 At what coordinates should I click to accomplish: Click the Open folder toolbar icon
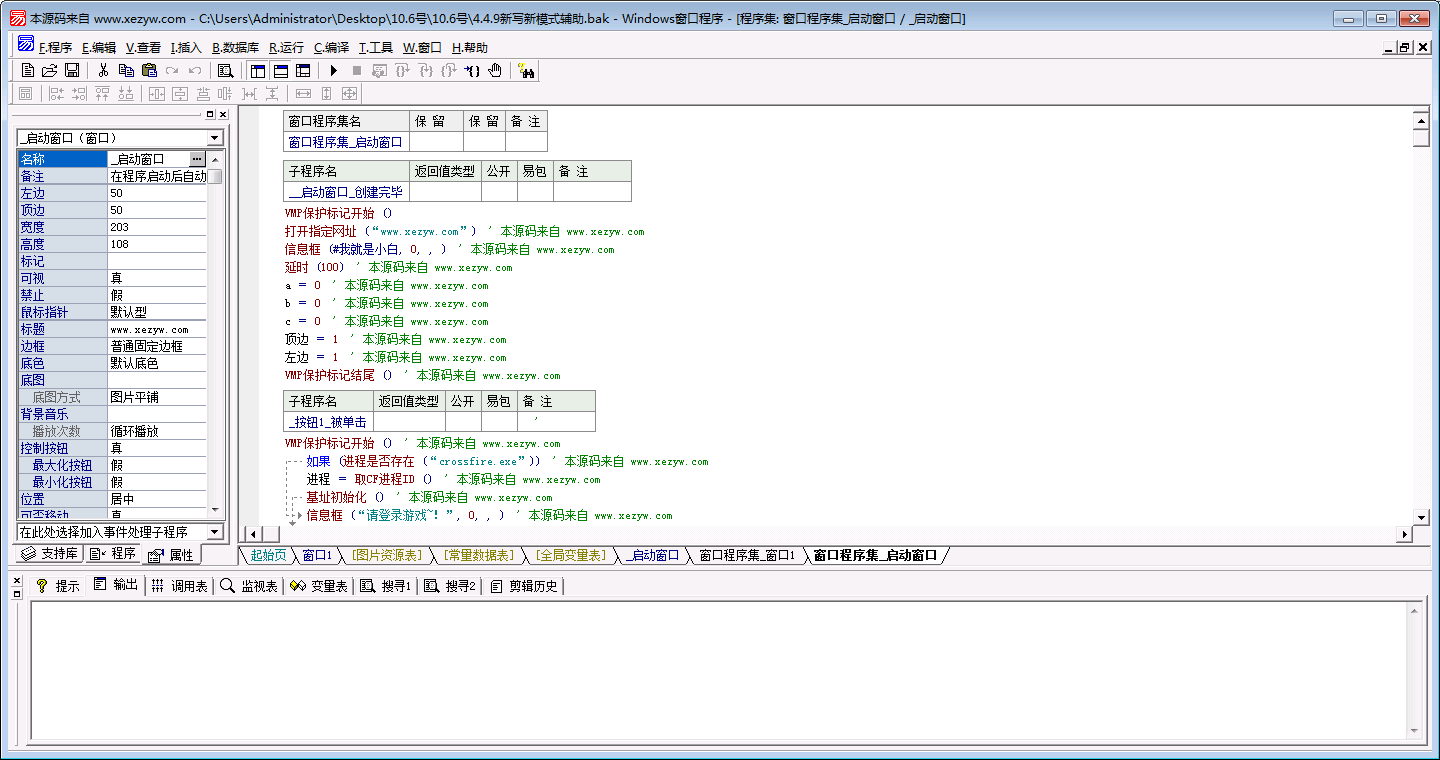click(50, 70)
